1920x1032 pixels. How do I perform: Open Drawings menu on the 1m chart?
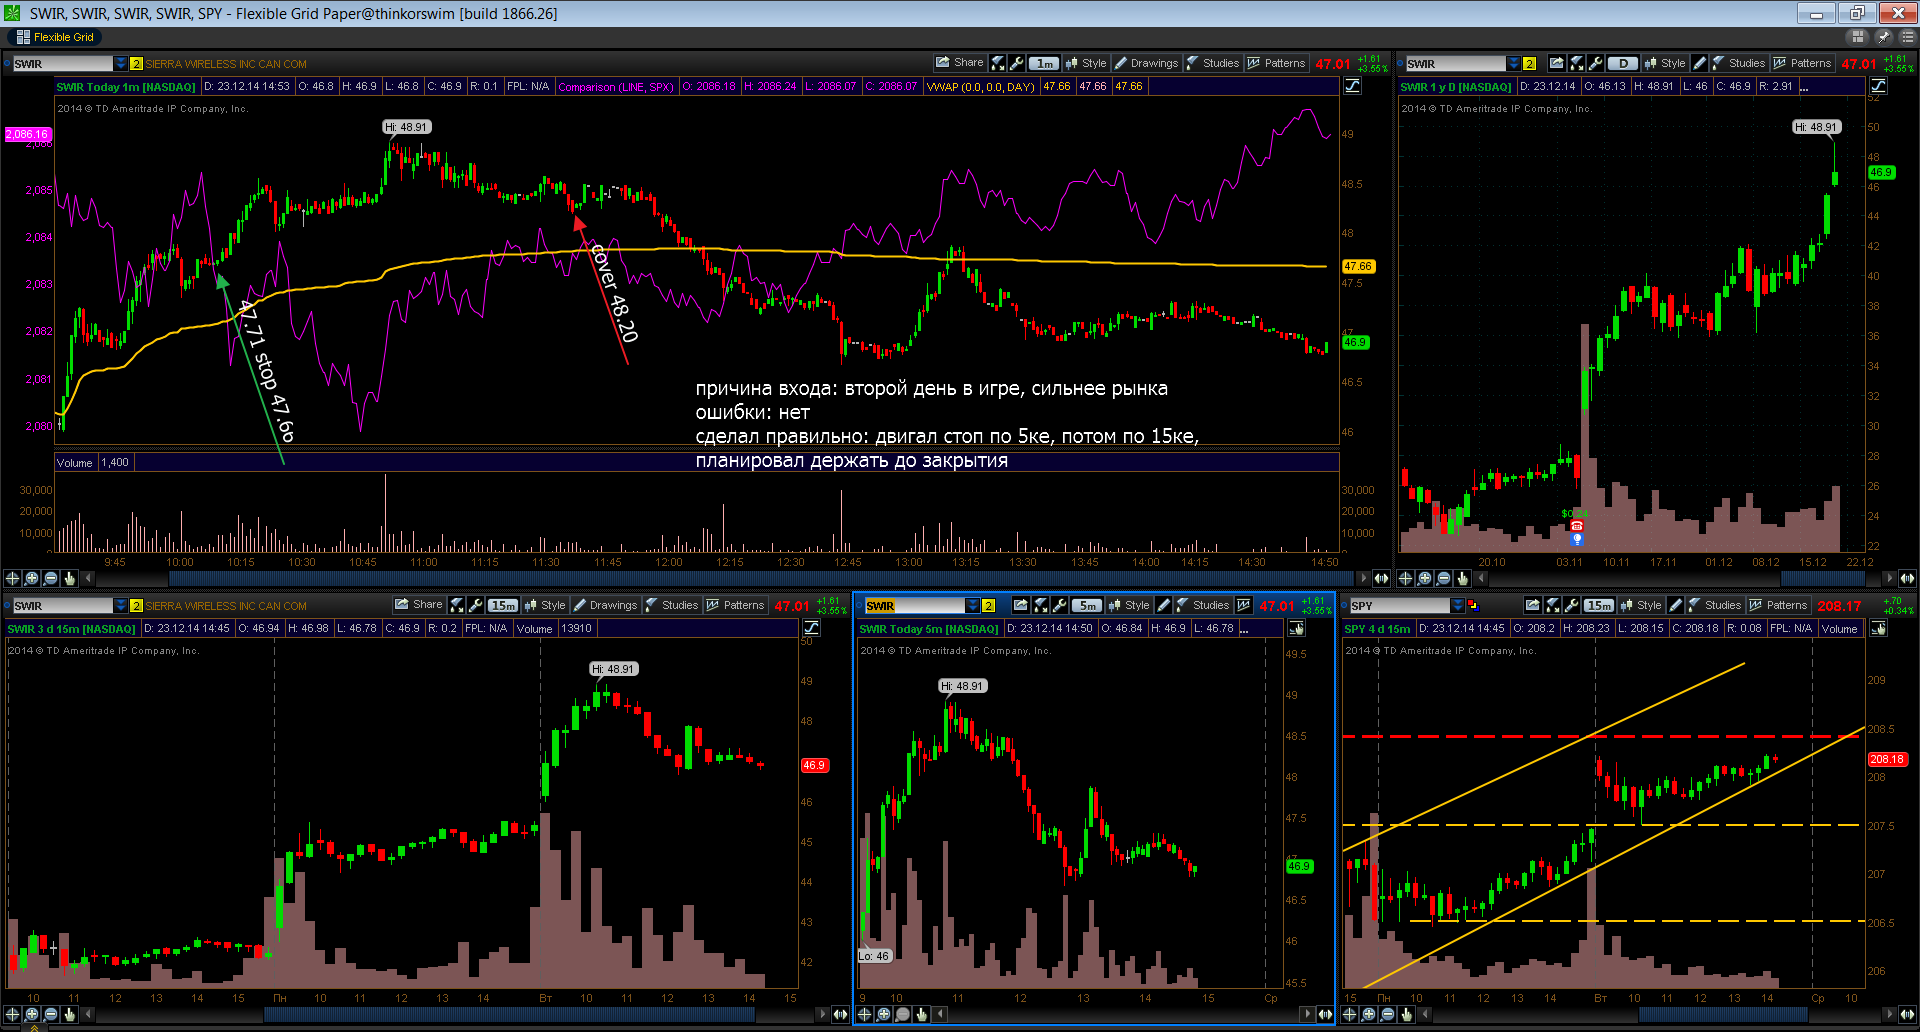[x=1146, y=63]
